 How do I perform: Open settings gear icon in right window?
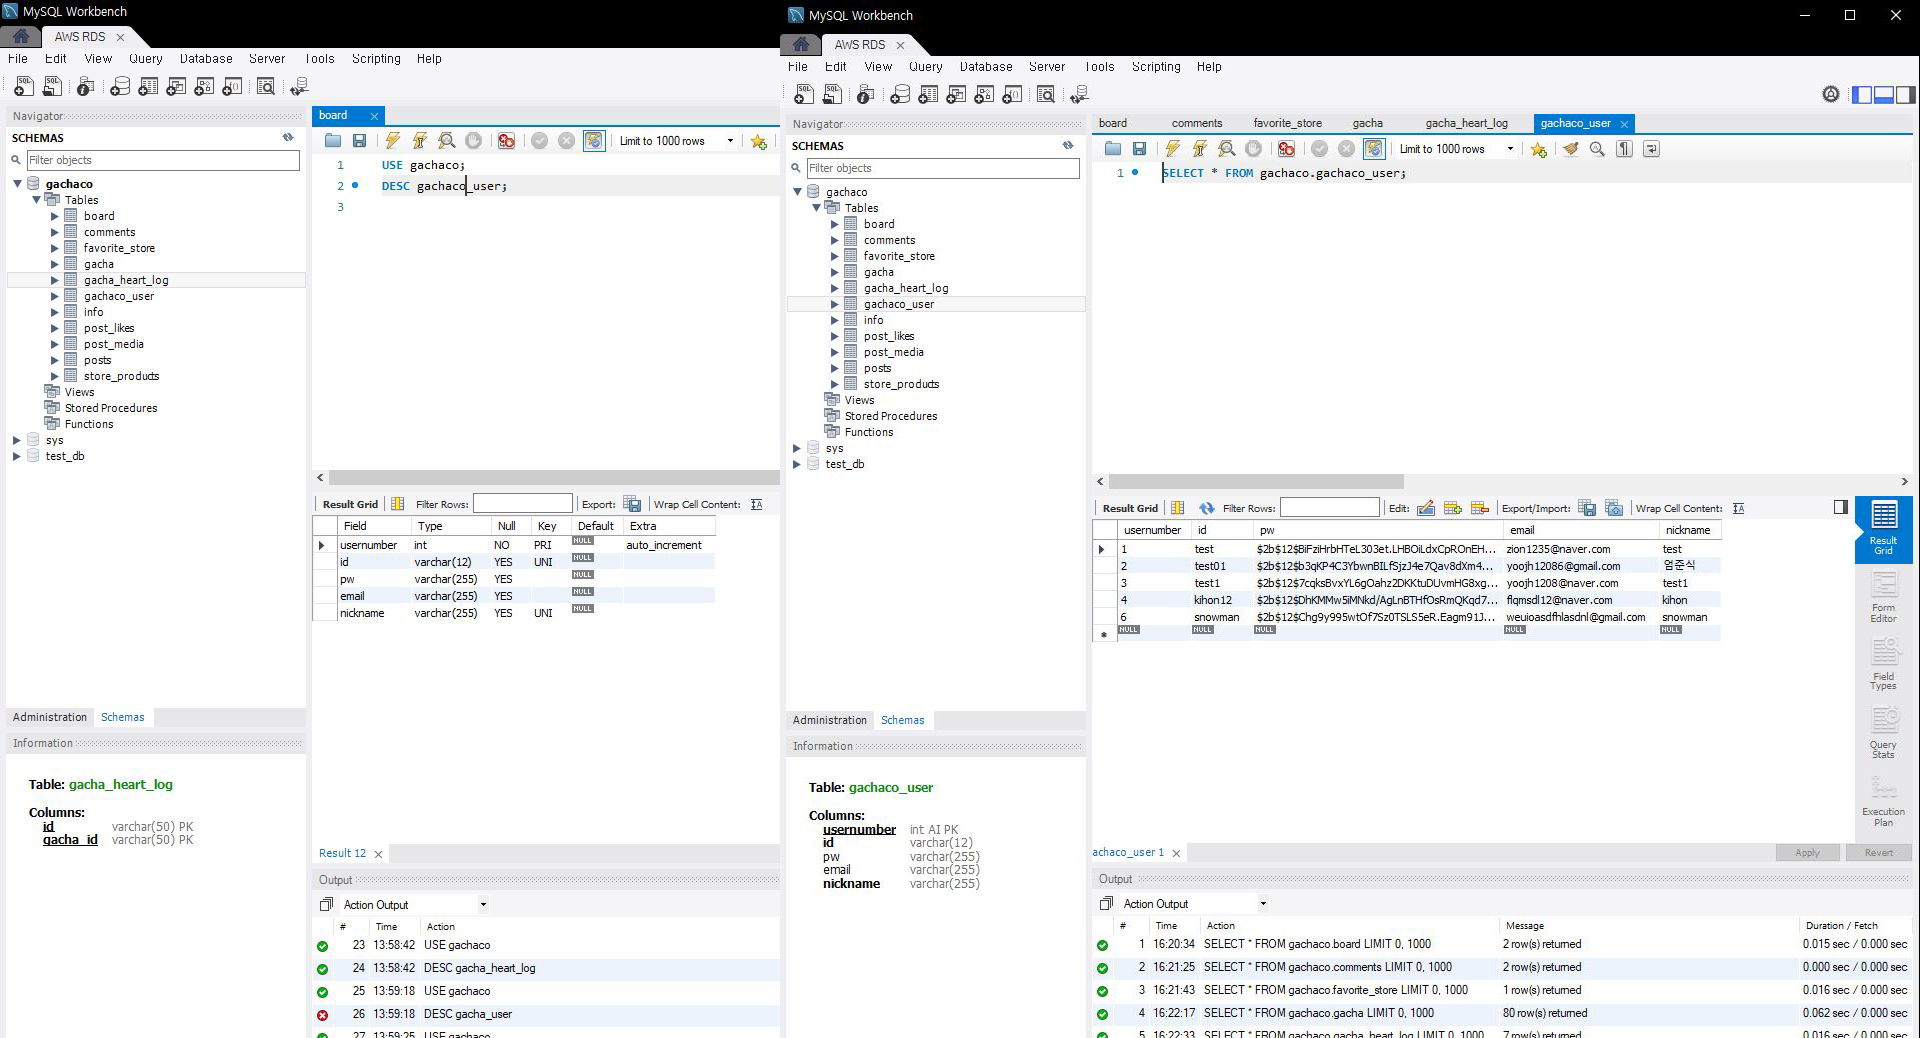point(1830,94)
